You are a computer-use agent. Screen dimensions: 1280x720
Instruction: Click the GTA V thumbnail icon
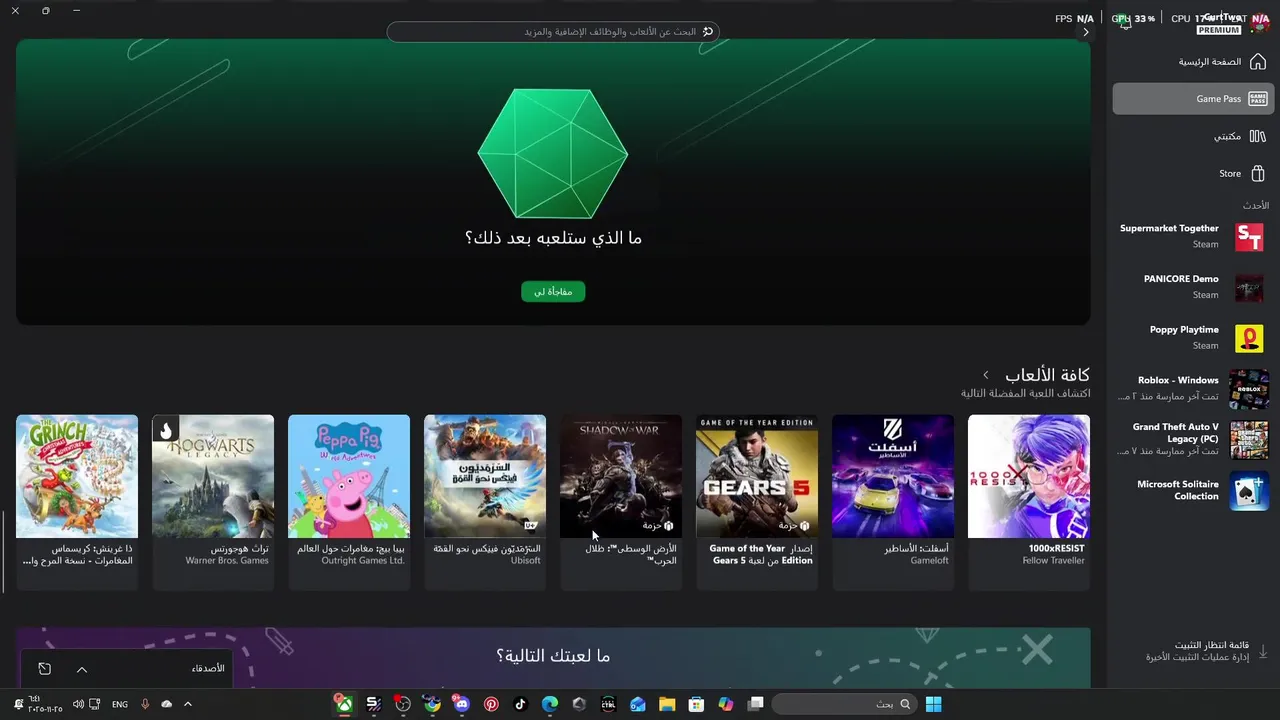point(1249,440)
